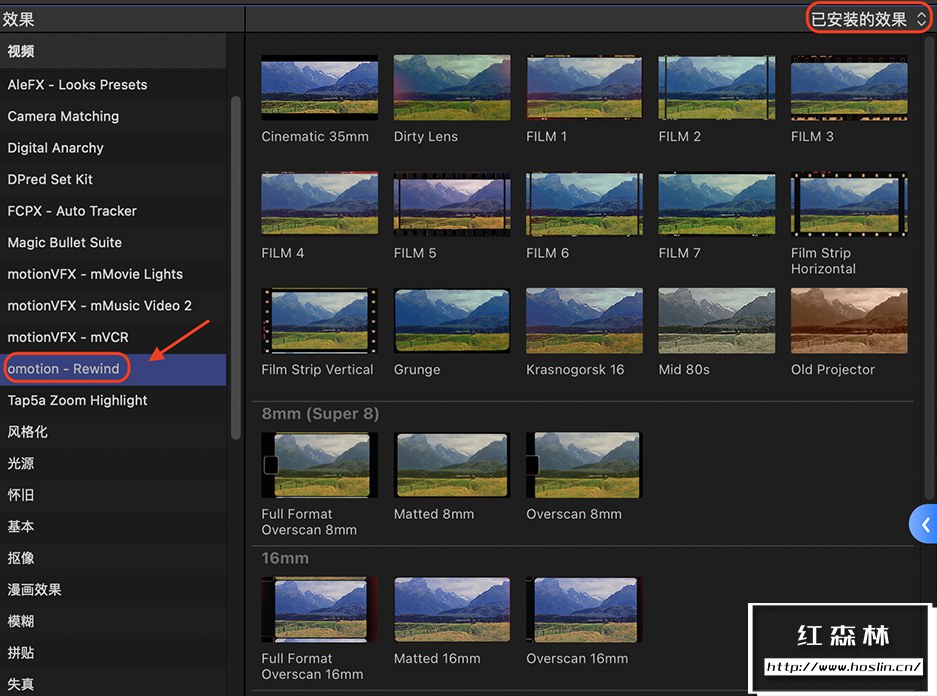Click the Dirty Lens label
937x696 pixels.
[x=425, y=136]
